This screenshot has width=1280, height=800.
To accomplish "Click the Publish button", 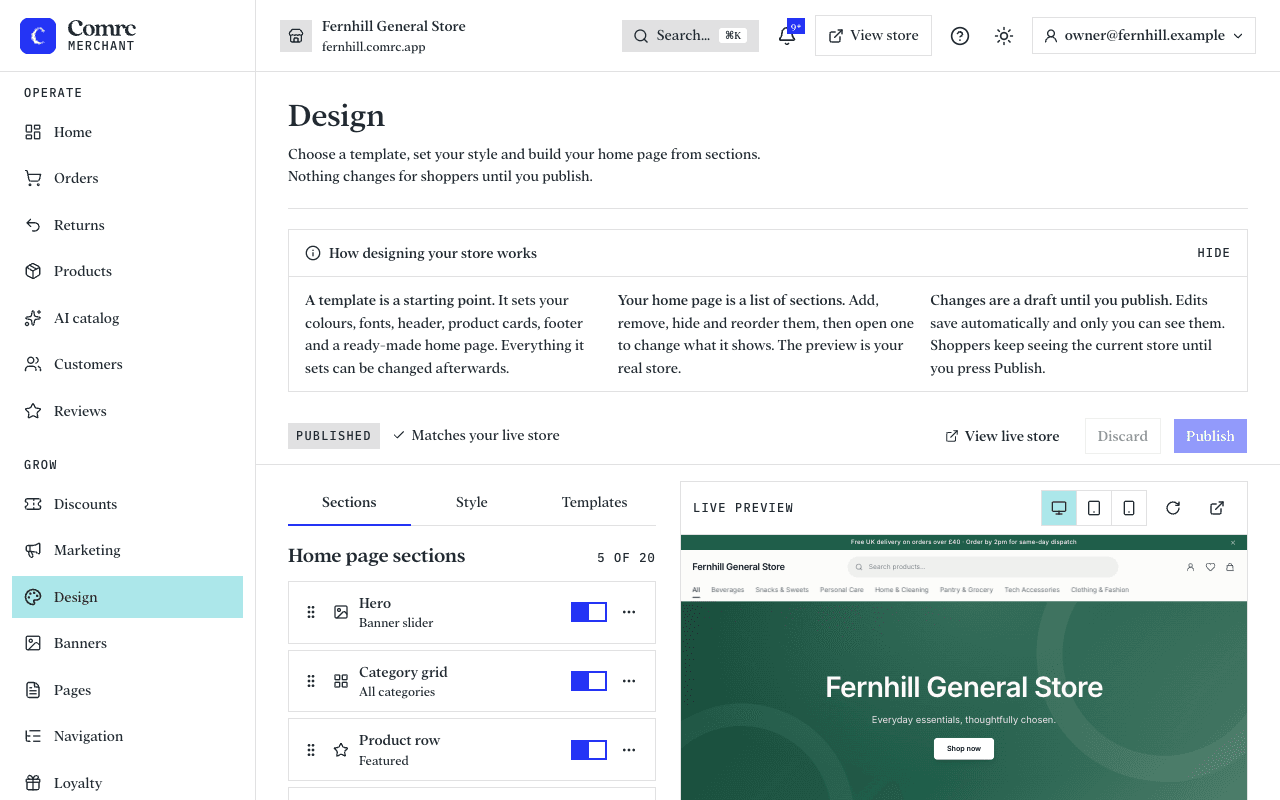I will 1210,436.
